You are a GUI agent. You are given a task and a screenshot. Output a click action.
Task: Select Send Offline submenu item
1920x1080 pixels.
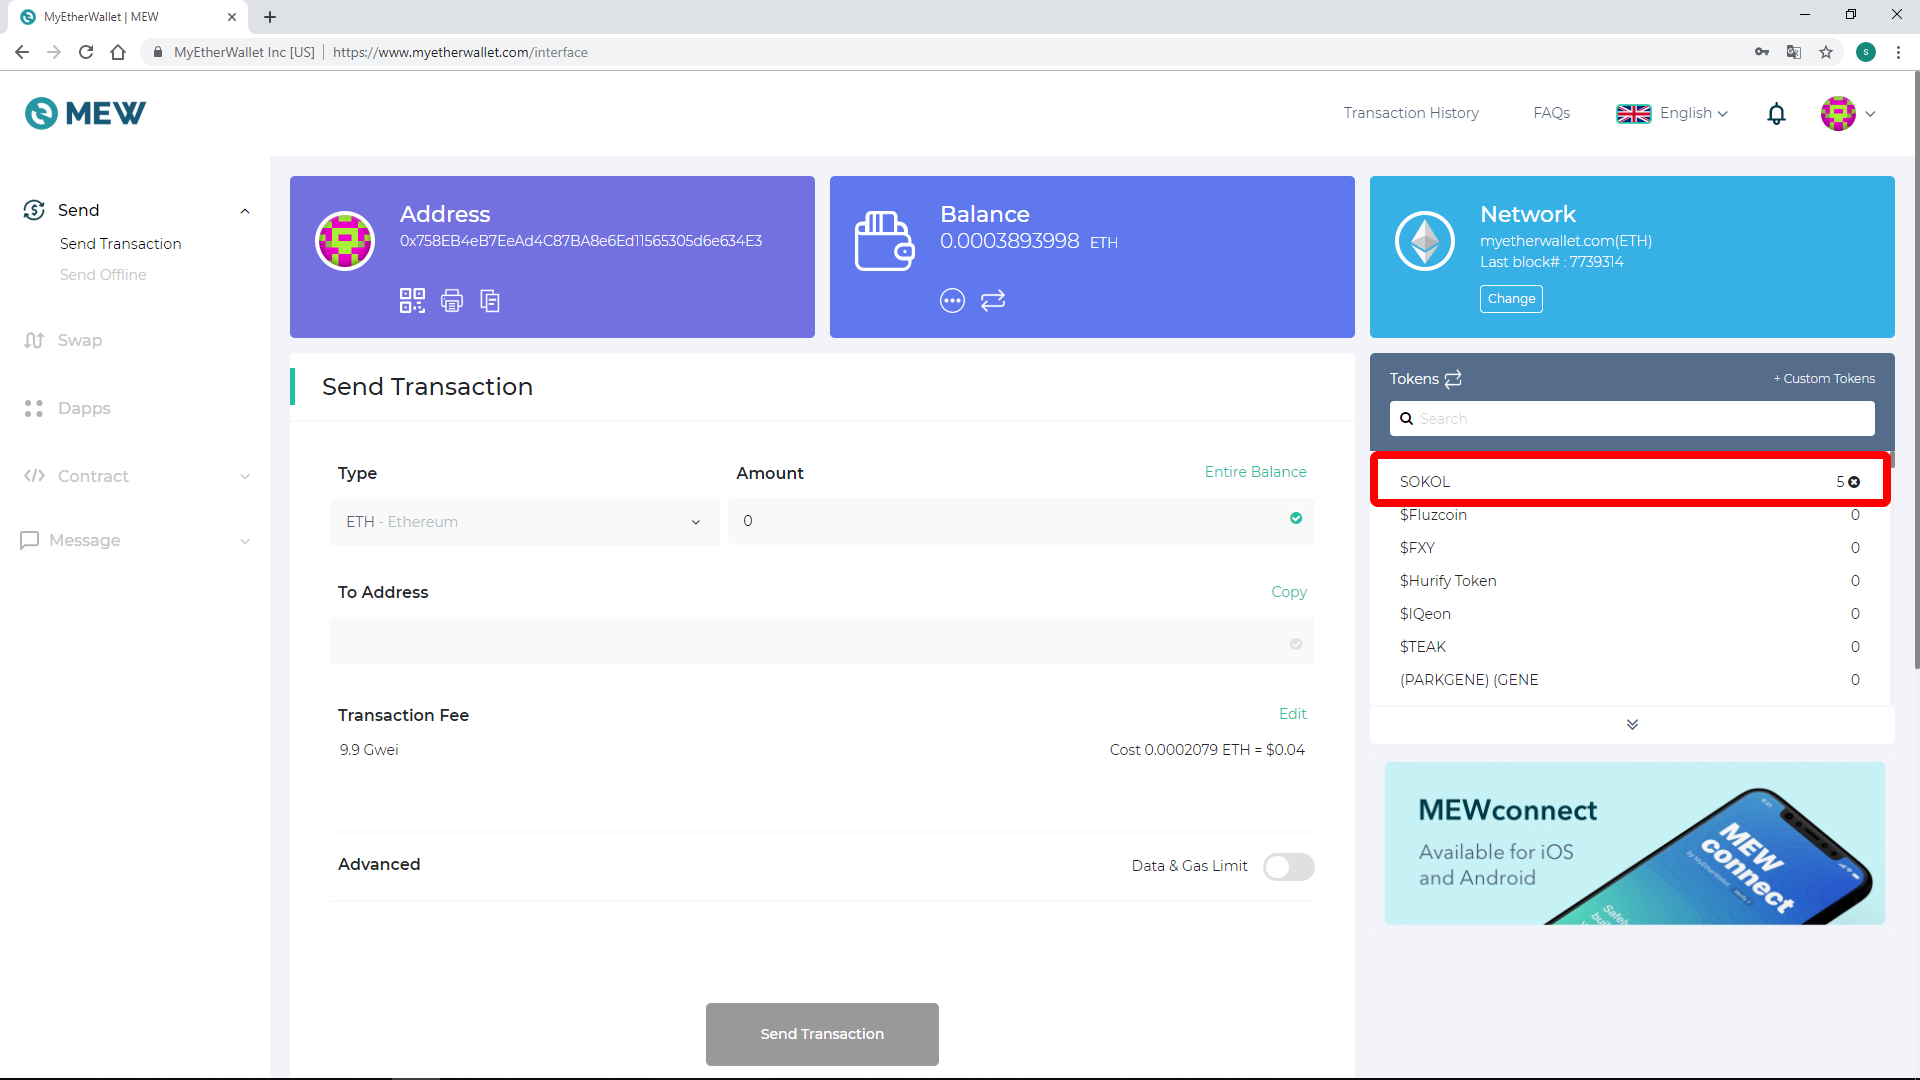103,275
